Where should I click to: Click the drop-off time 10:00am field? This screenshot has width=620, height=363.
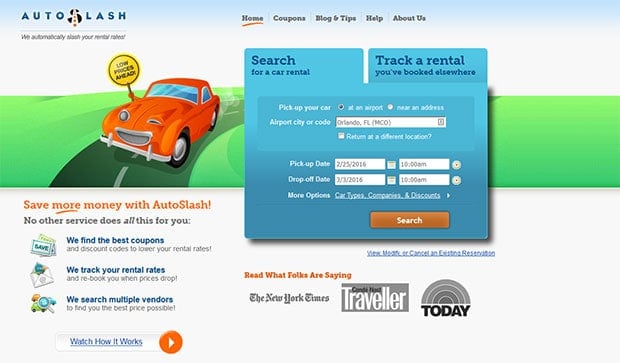click(424, 180)
